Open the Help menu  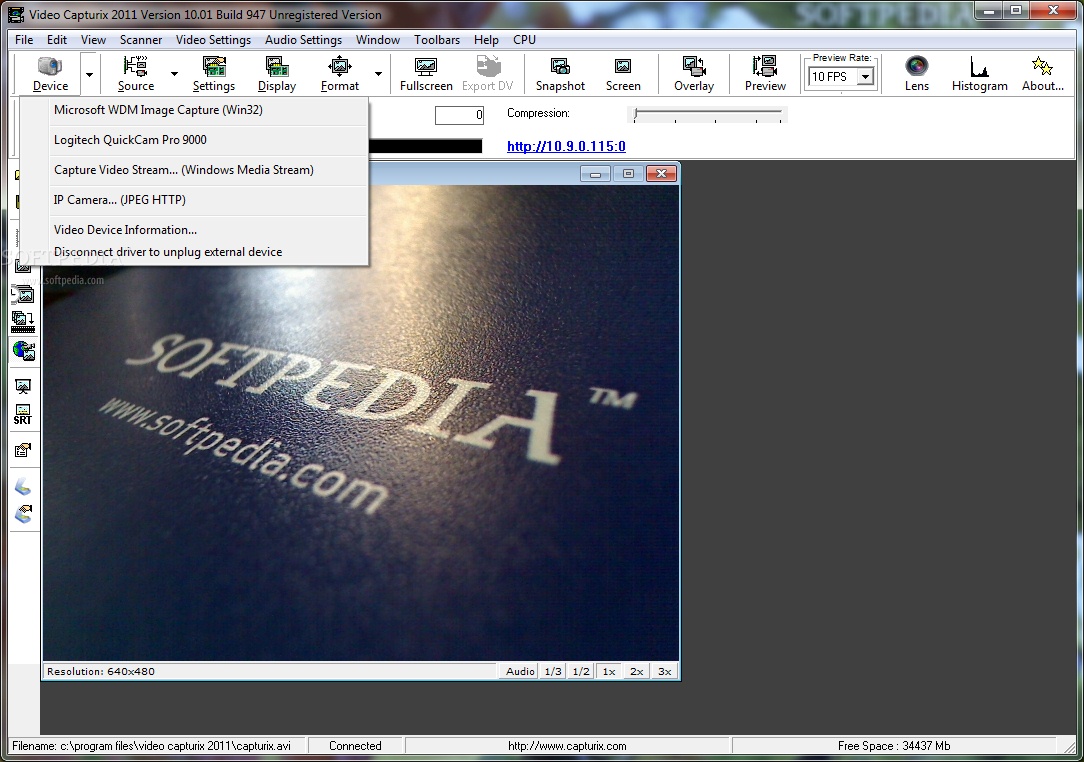[486, 39]
